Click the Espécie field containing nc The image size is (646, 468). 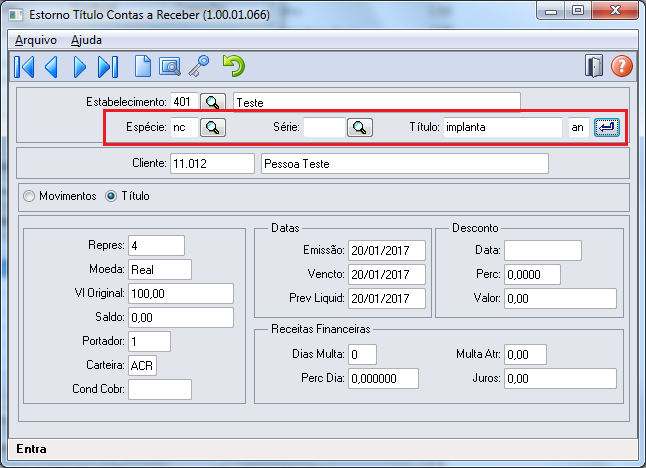(184, 127)
